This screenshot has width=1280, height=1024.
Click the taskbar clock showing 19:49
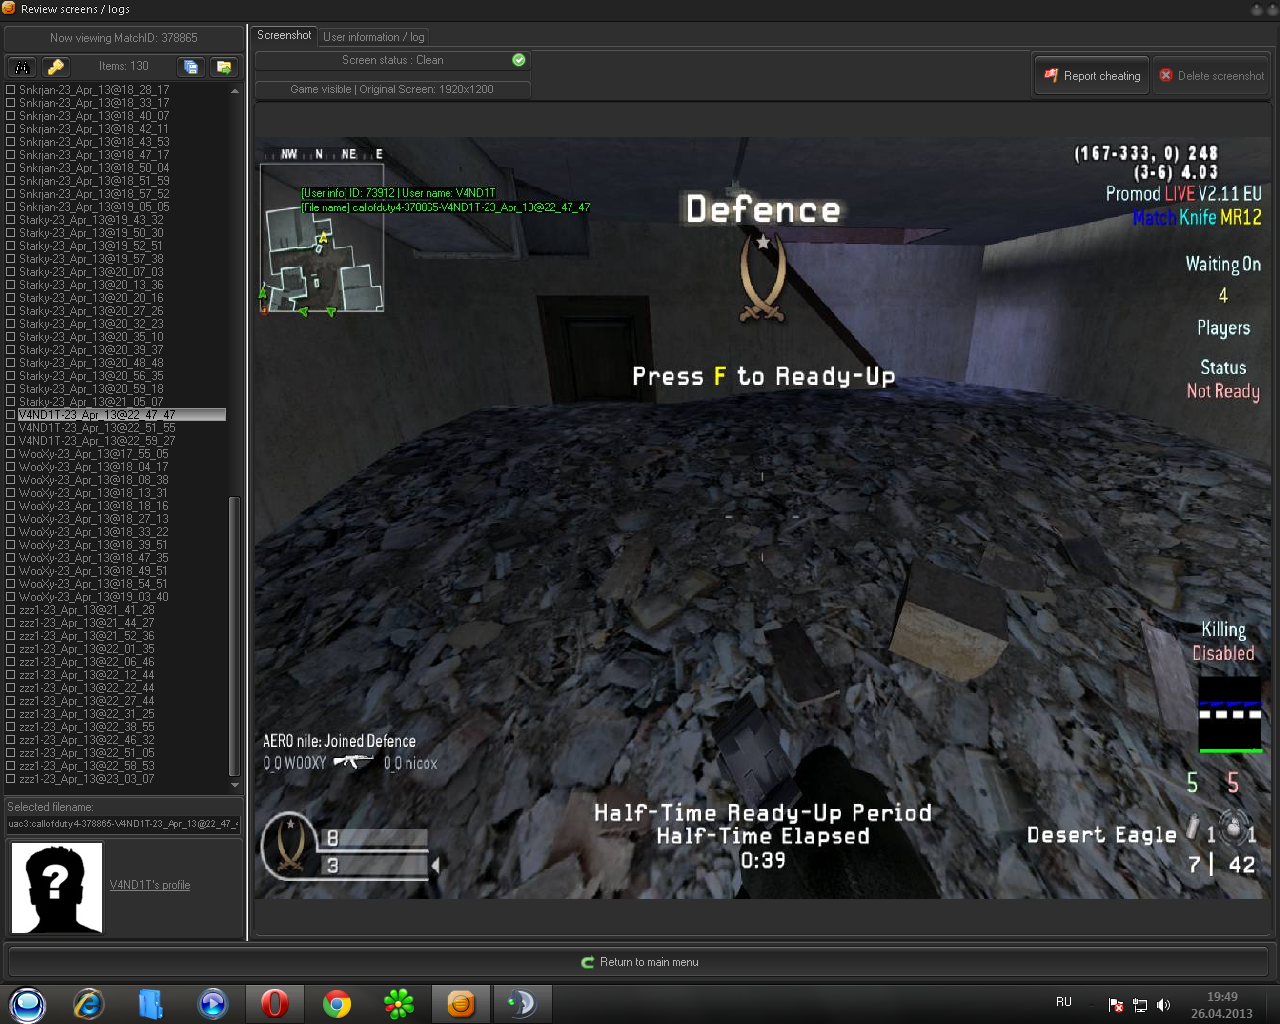(x=1221, y=1005)
